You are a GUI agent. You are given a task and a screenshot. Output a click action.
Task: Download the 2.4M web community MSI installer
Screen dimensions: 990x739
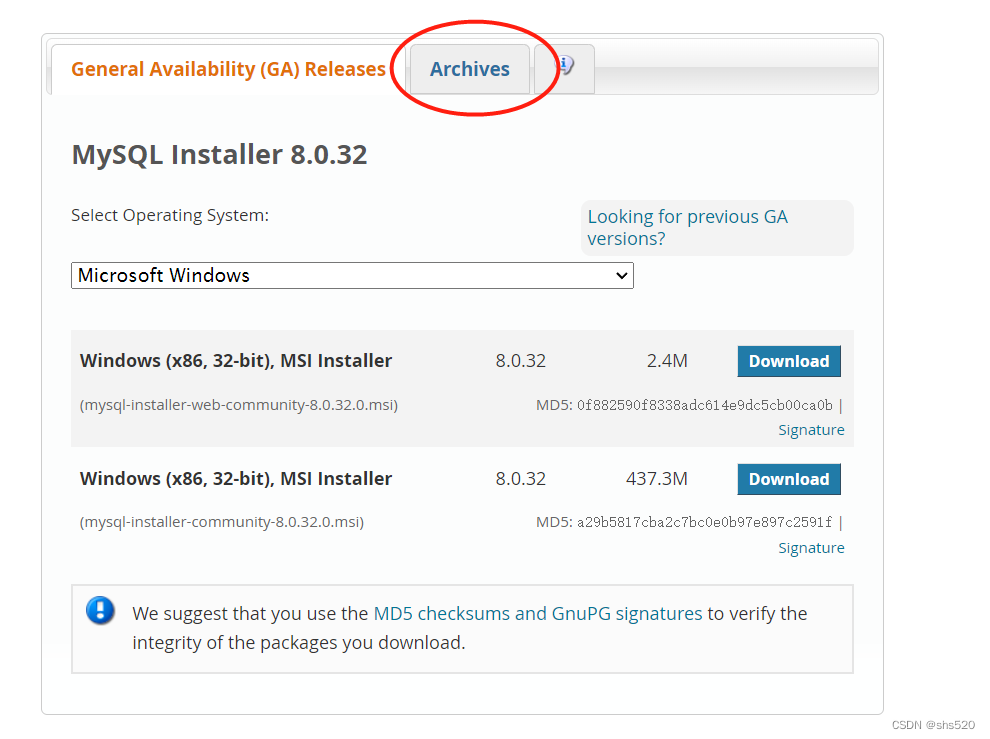(789, 361)
